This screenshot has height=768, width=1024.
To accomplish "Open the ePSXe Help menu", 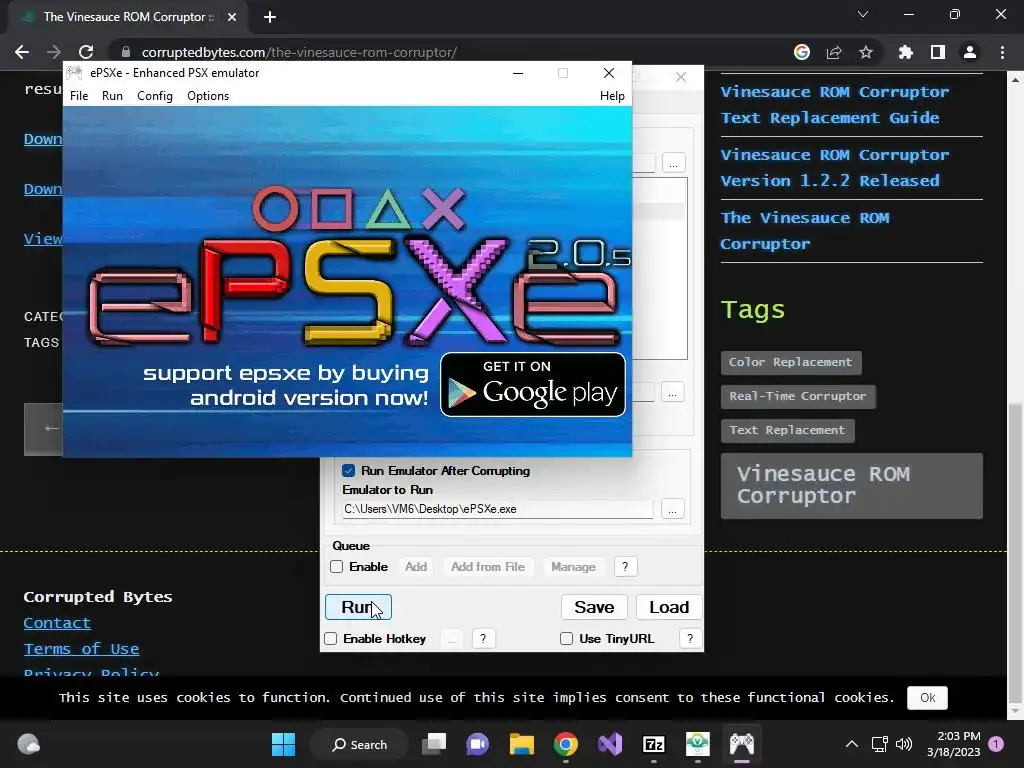I will click(612, 96).
